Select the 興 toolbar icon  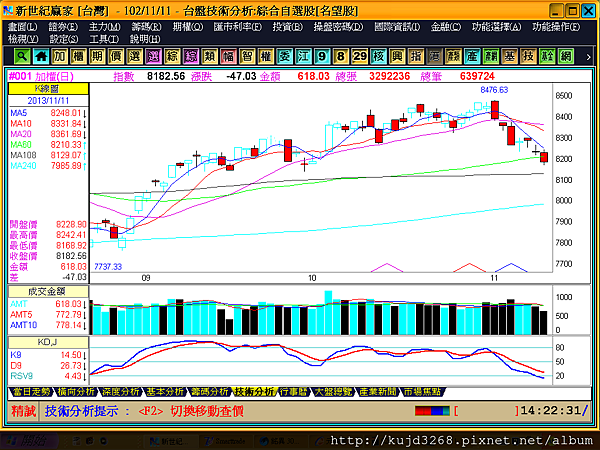[x=397, y=57]
